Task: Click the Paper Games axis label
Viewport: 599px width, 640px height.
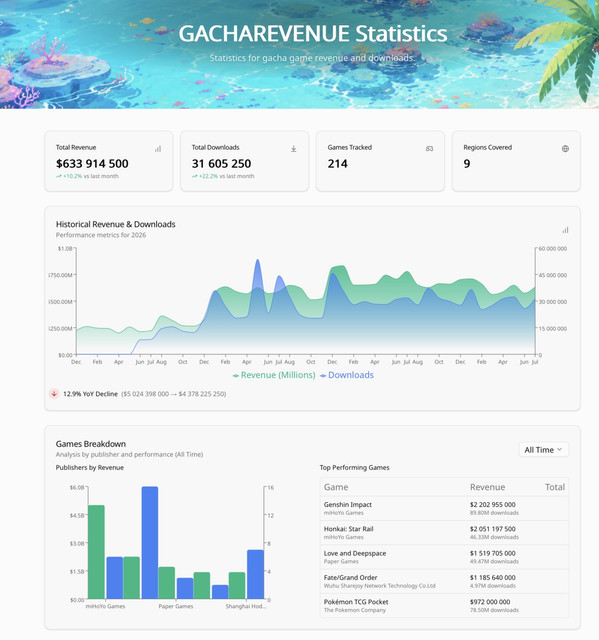Action: [x=176, y=607]
